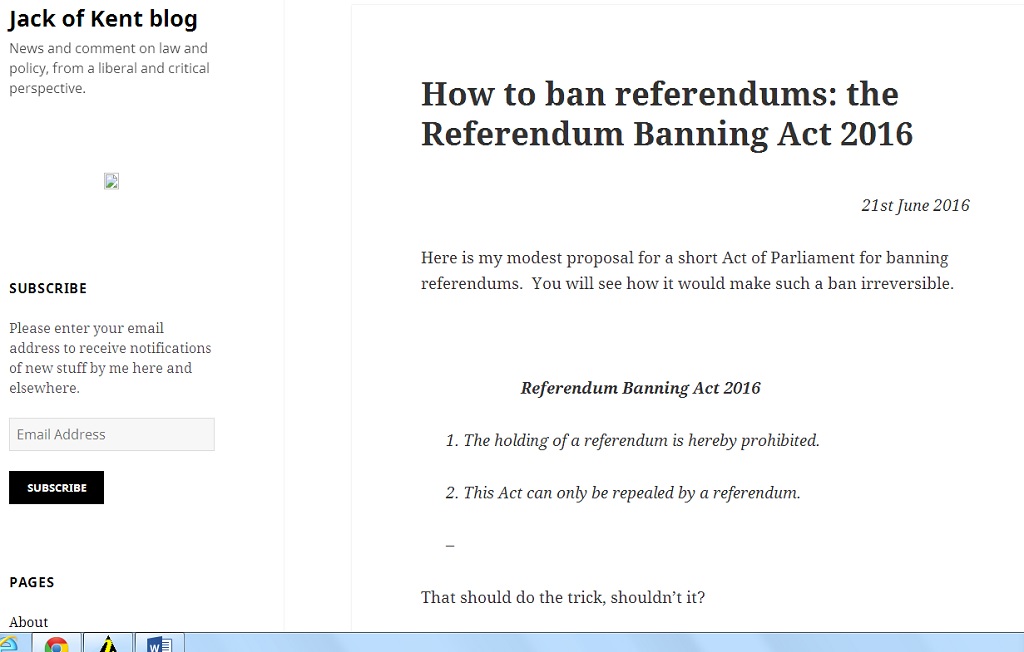Click the 21st June 2016 date
Screen dimensions: 1024x652
pyautogui.click(x=915, y=206)
